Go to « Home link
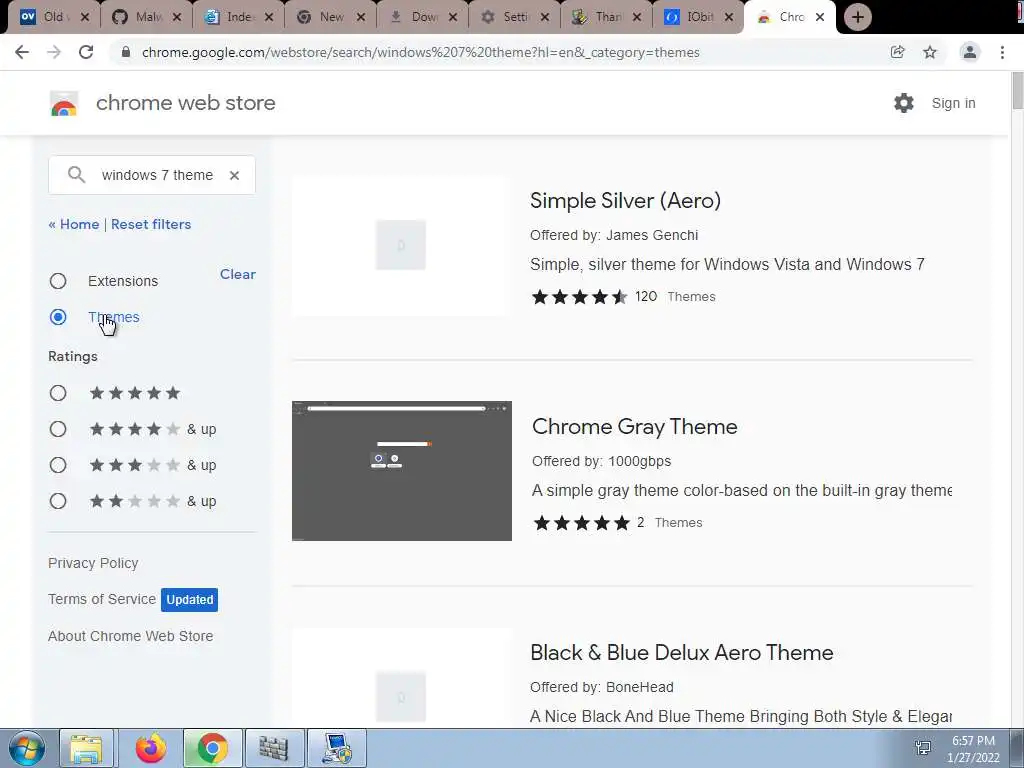The height and width of the screenshot is (768, 1024). pos(74,224)
